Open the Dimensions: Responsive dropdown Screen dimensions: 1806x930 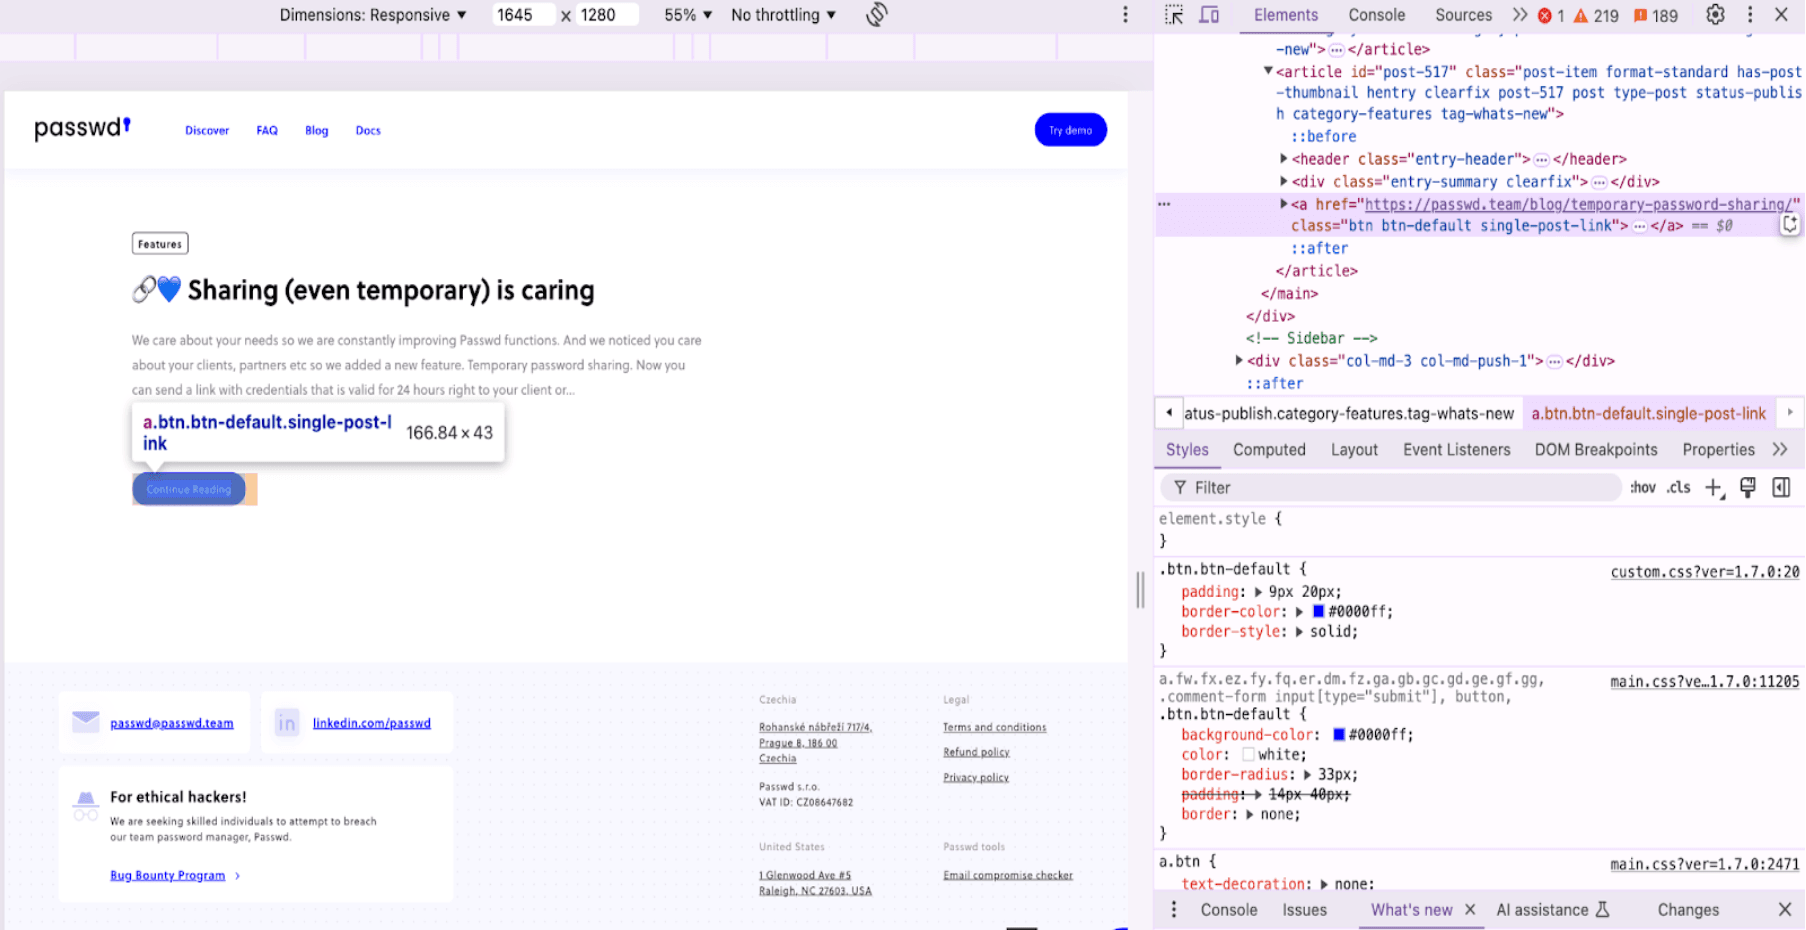click(x=373, y=15)
